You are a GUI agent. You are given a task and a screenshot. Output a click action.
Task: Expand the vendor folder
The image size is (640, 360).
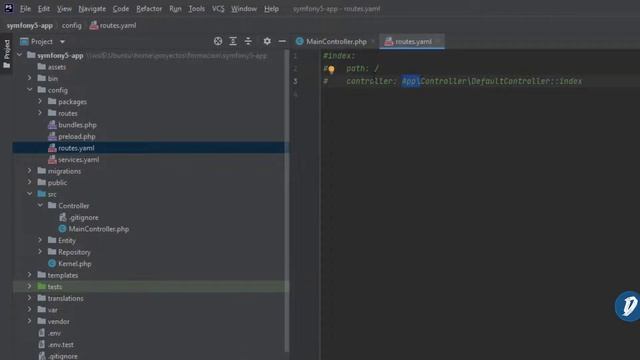point(29,321)
